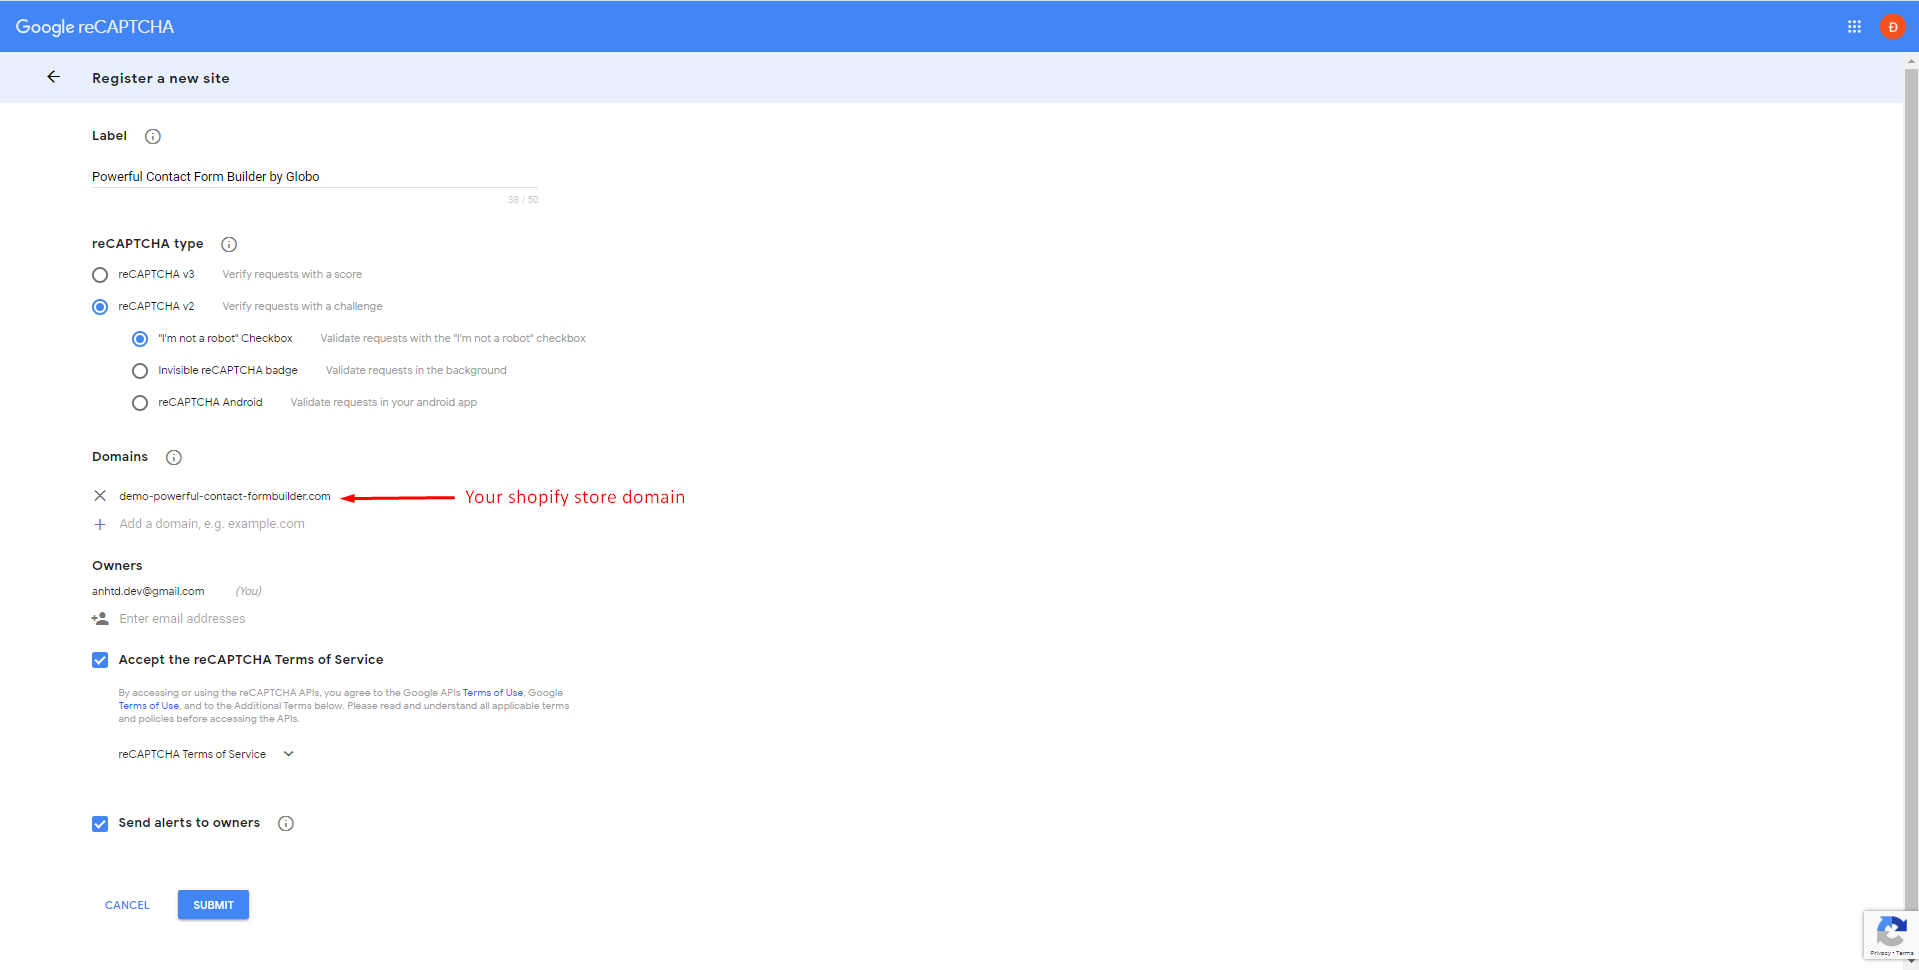
Task: Click the Cancel button
Action: (x=127, y=905)
